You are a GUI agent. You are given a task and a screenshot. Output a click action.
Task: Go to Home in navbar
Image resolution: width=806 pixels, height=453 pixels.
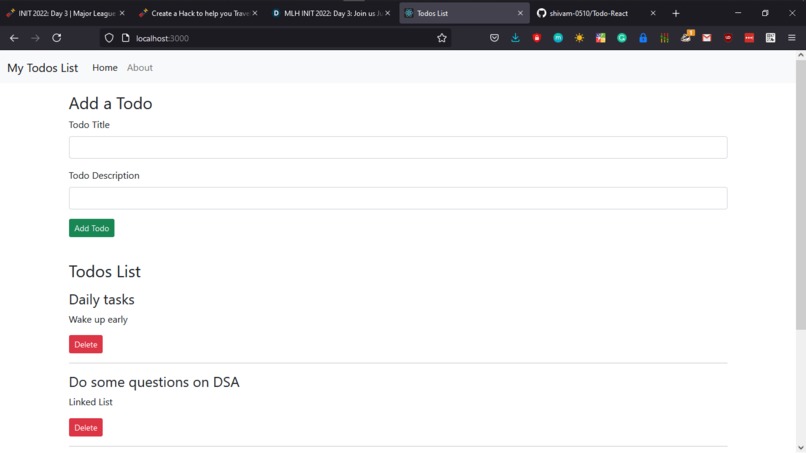tap(105, 68)
